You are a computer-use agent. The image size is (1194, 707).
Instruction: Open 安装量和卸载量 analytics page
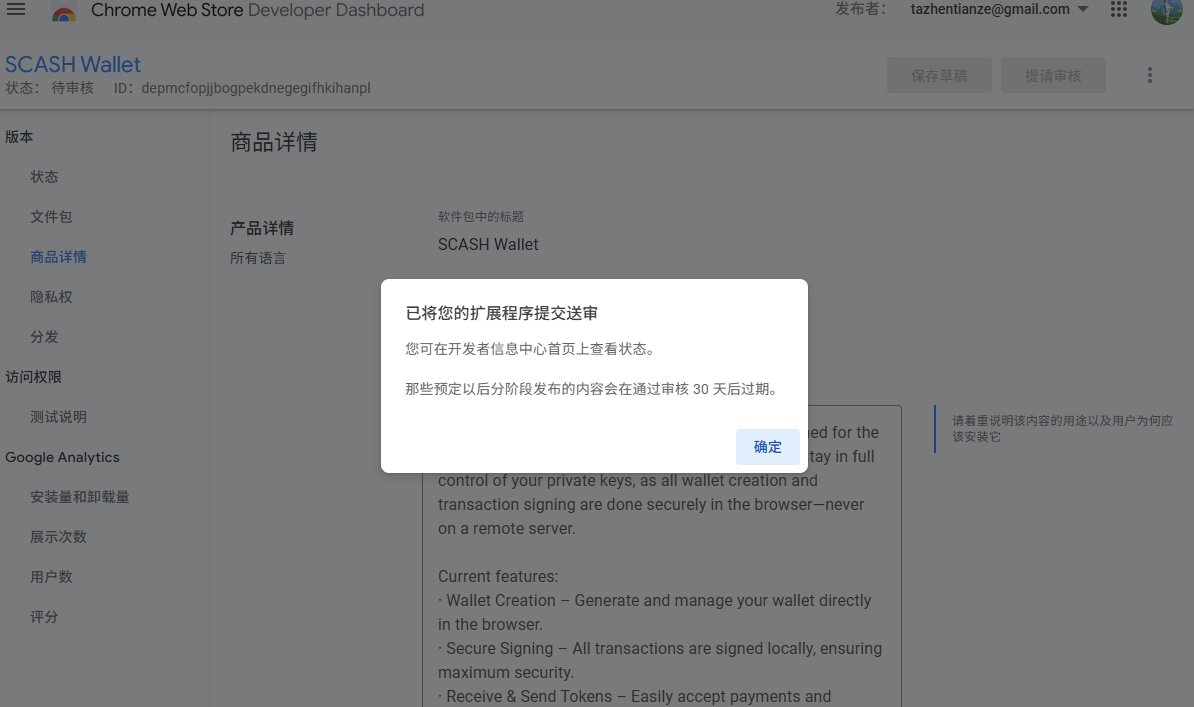80,497
